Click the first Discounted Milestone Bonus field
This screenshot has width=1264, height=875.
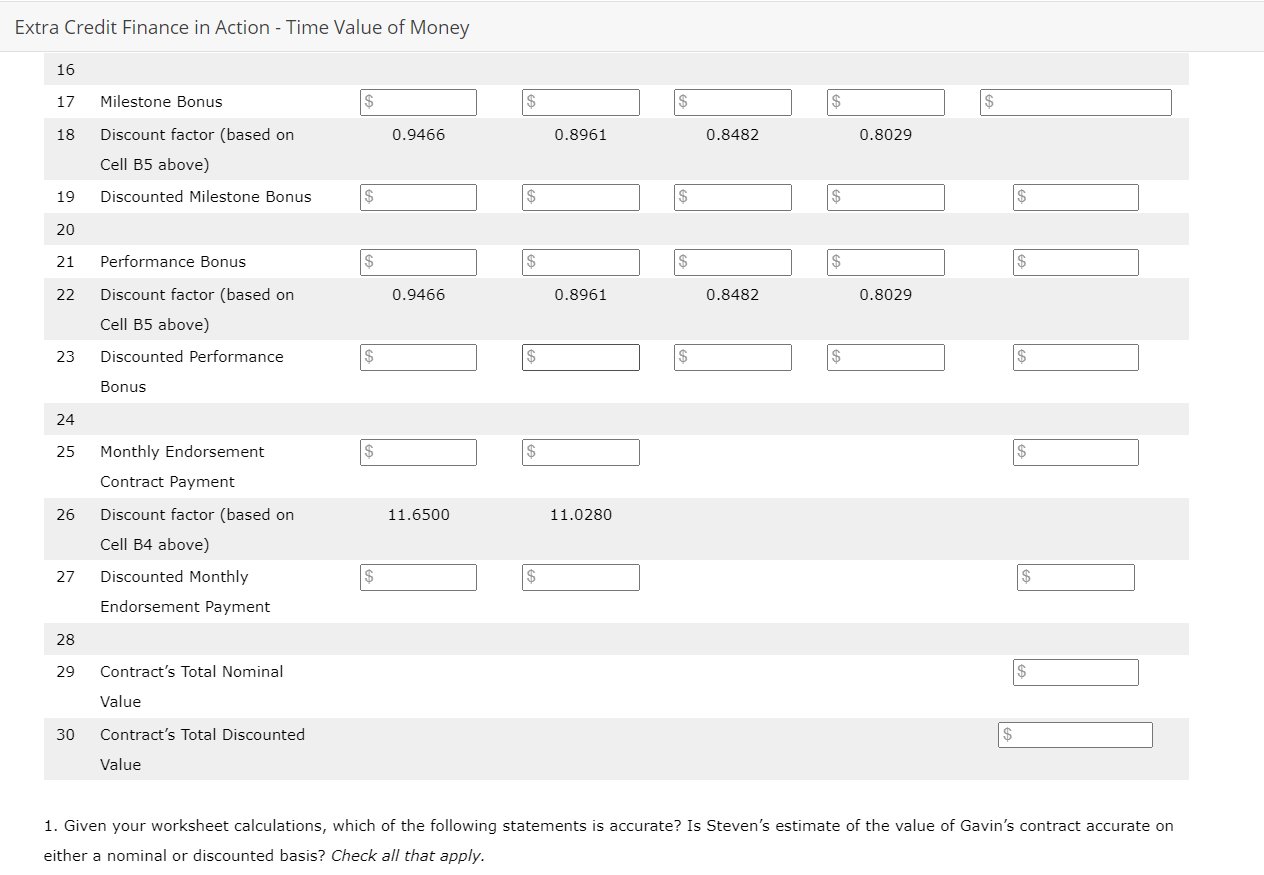click(418, 197)
